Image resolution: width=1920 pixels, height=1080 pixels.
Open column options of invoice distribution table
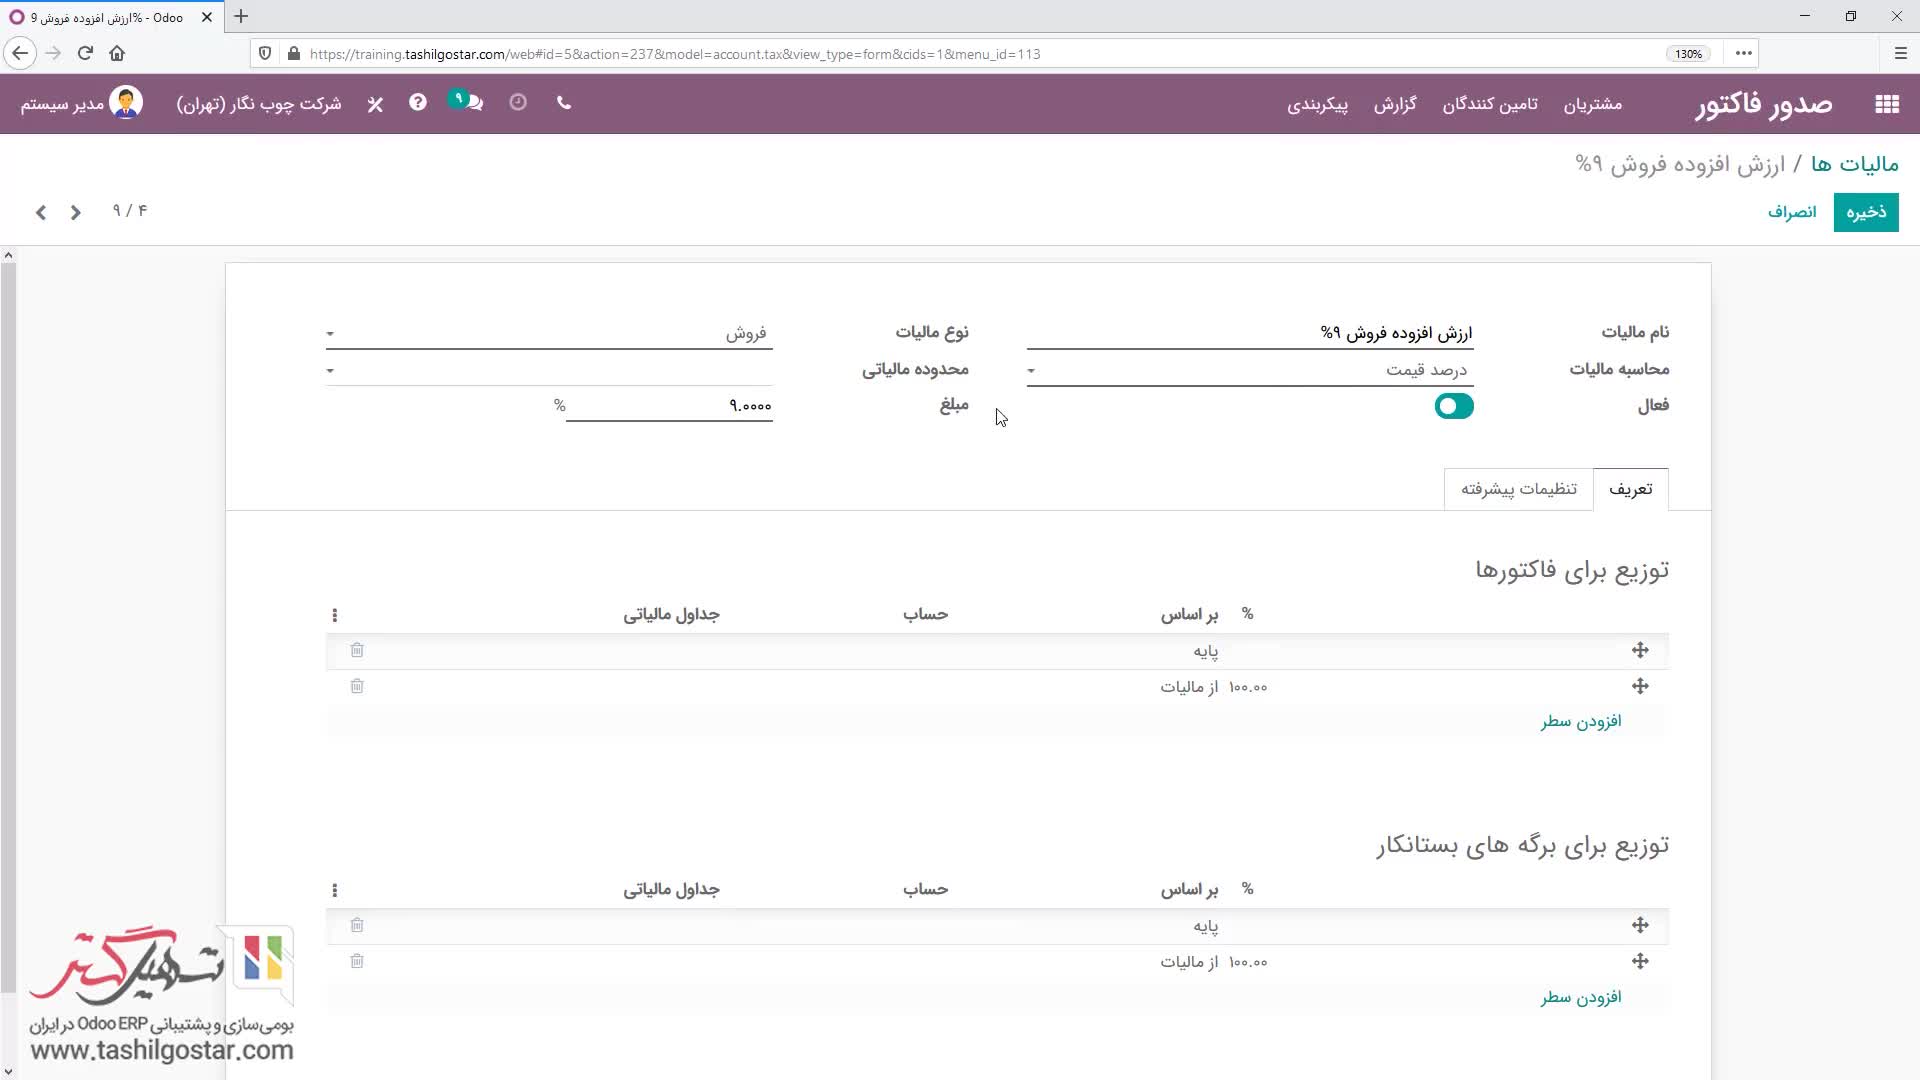[x=335, y=615]
